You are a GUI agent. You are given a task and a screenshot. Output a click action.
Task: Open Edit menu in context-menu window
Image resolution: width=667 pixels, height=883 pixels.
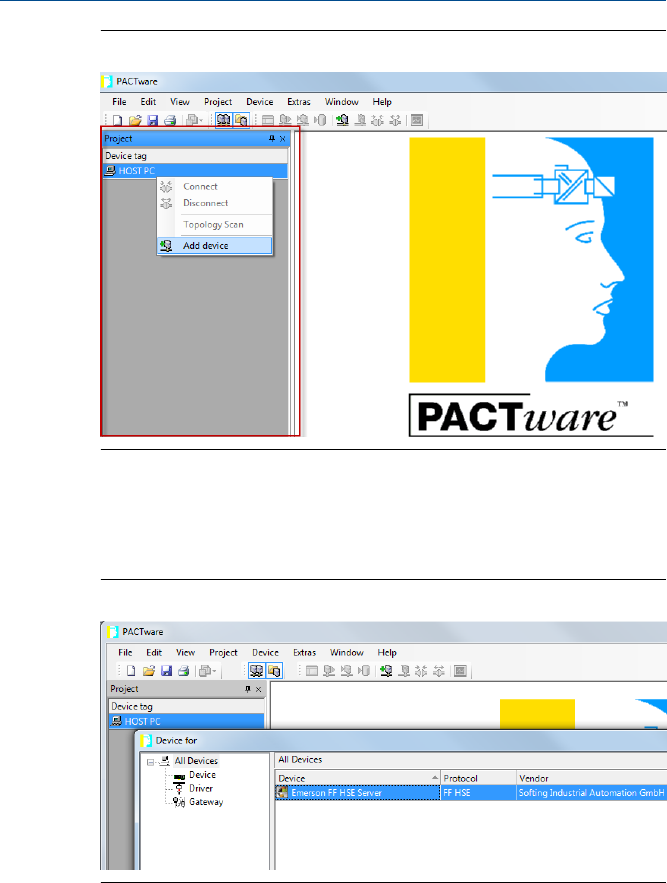tap(148, 102)
